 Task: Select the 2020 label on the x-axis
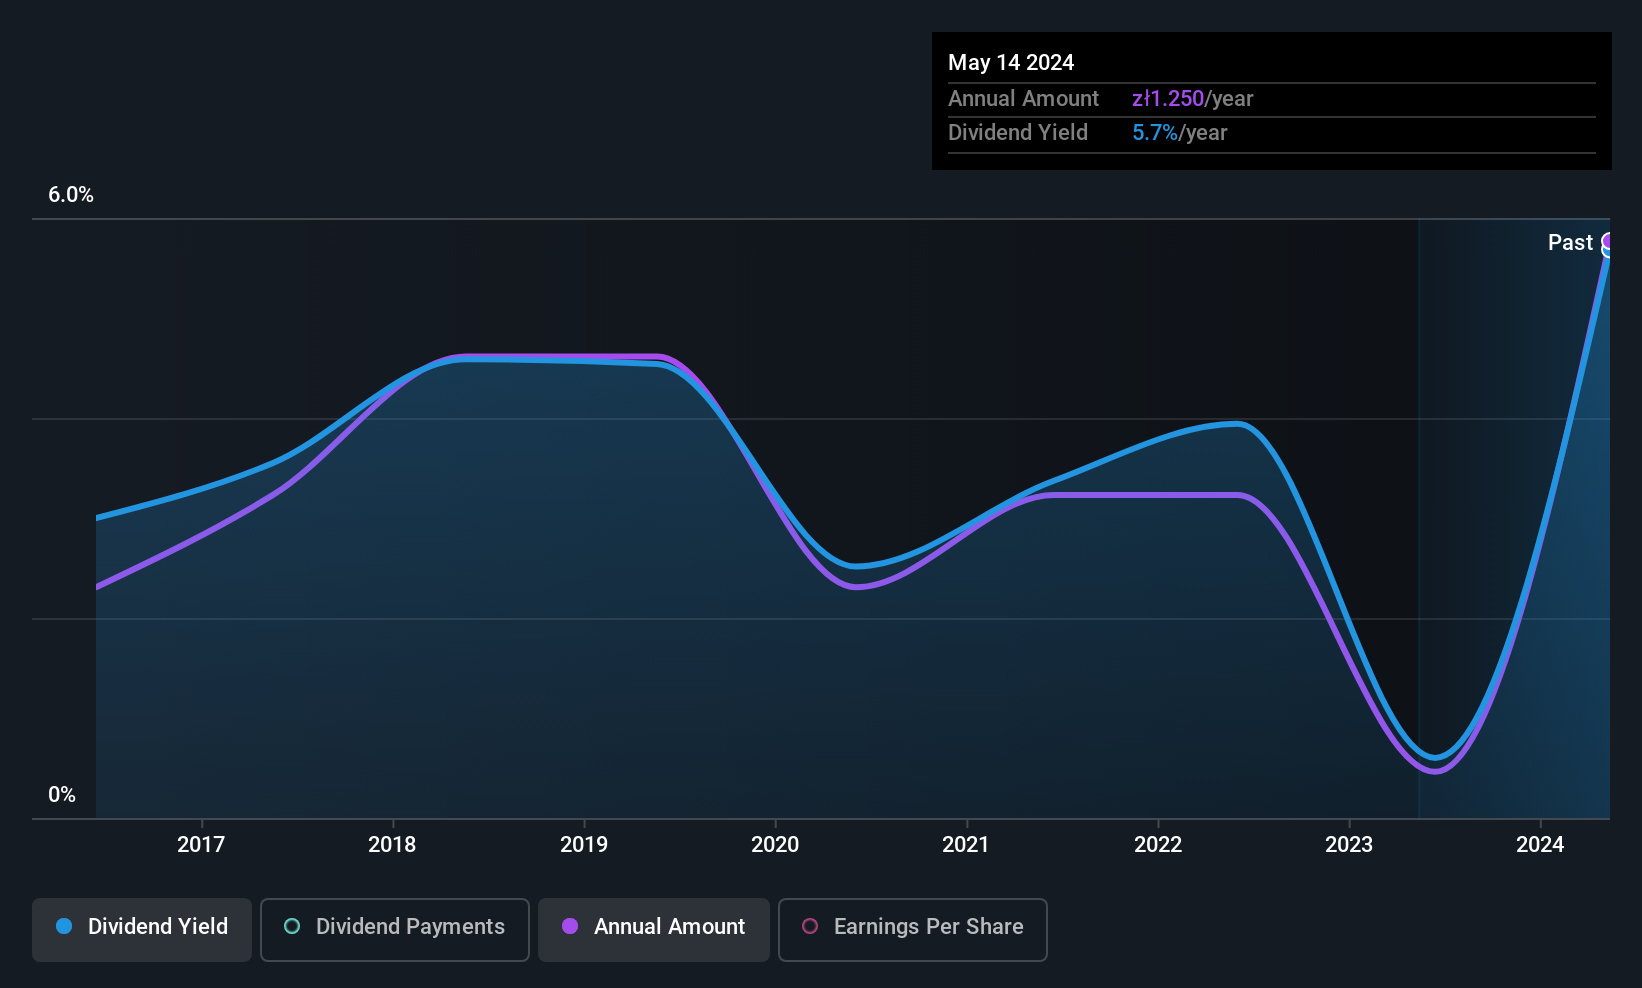pos(775,844)
